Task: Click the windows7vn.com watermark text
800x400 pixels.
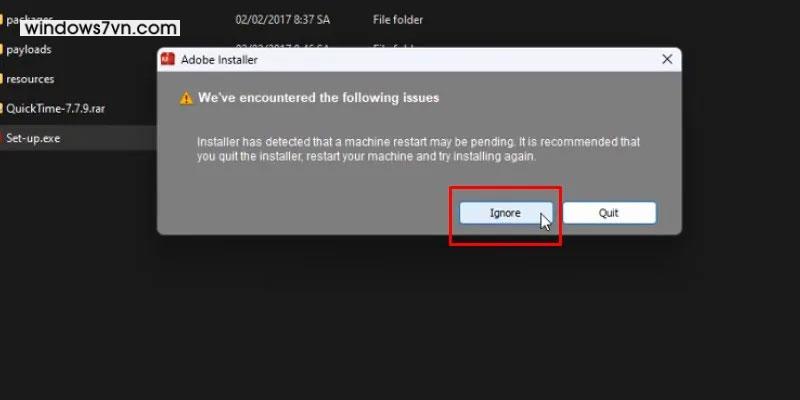Action: pyautogui.click(x=100, y=28)
